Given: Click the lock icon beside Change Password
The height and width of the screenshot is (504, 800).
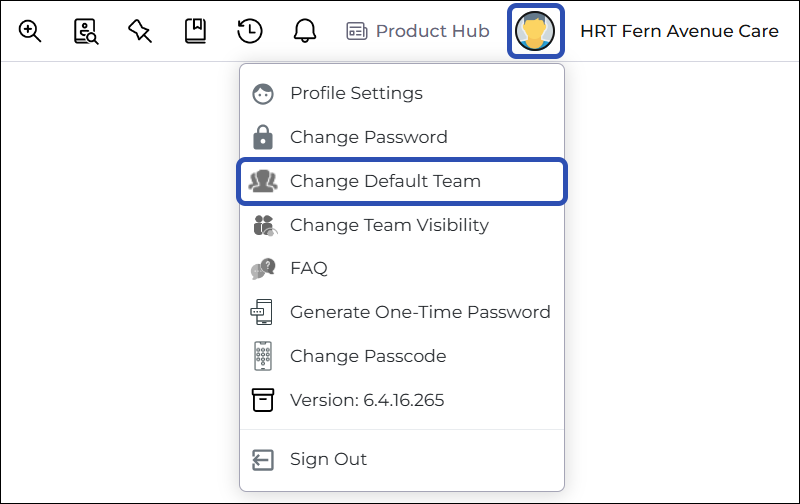Looking at the screenshot, I should 263,137.
